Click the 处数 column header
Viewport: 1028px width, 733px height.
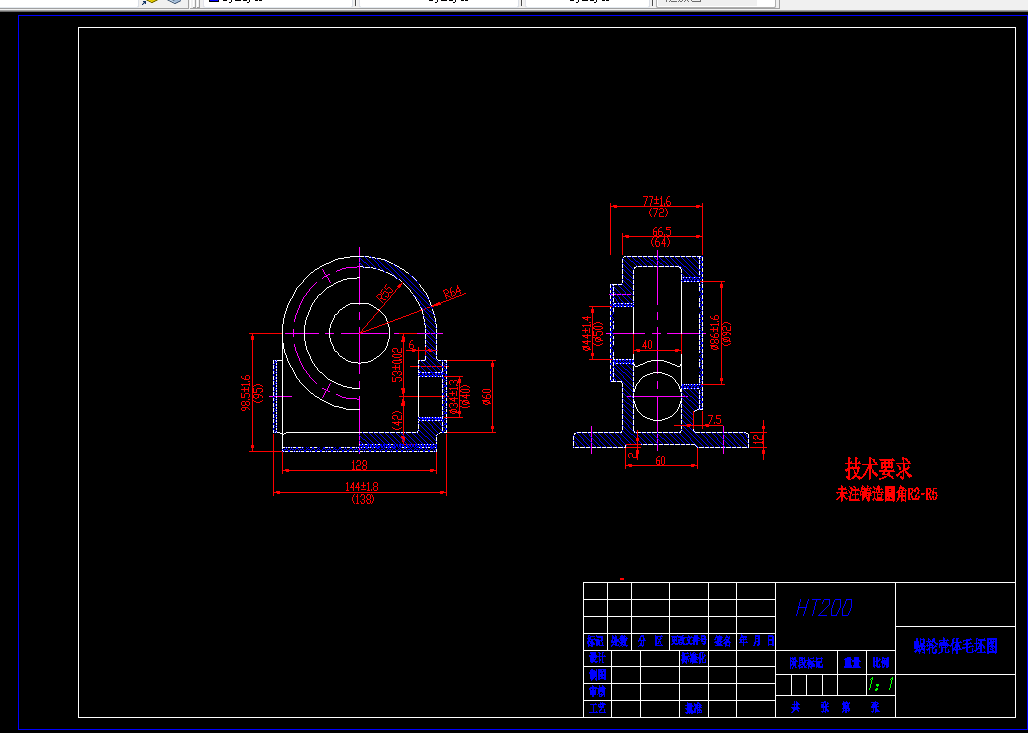click(619, 641)
